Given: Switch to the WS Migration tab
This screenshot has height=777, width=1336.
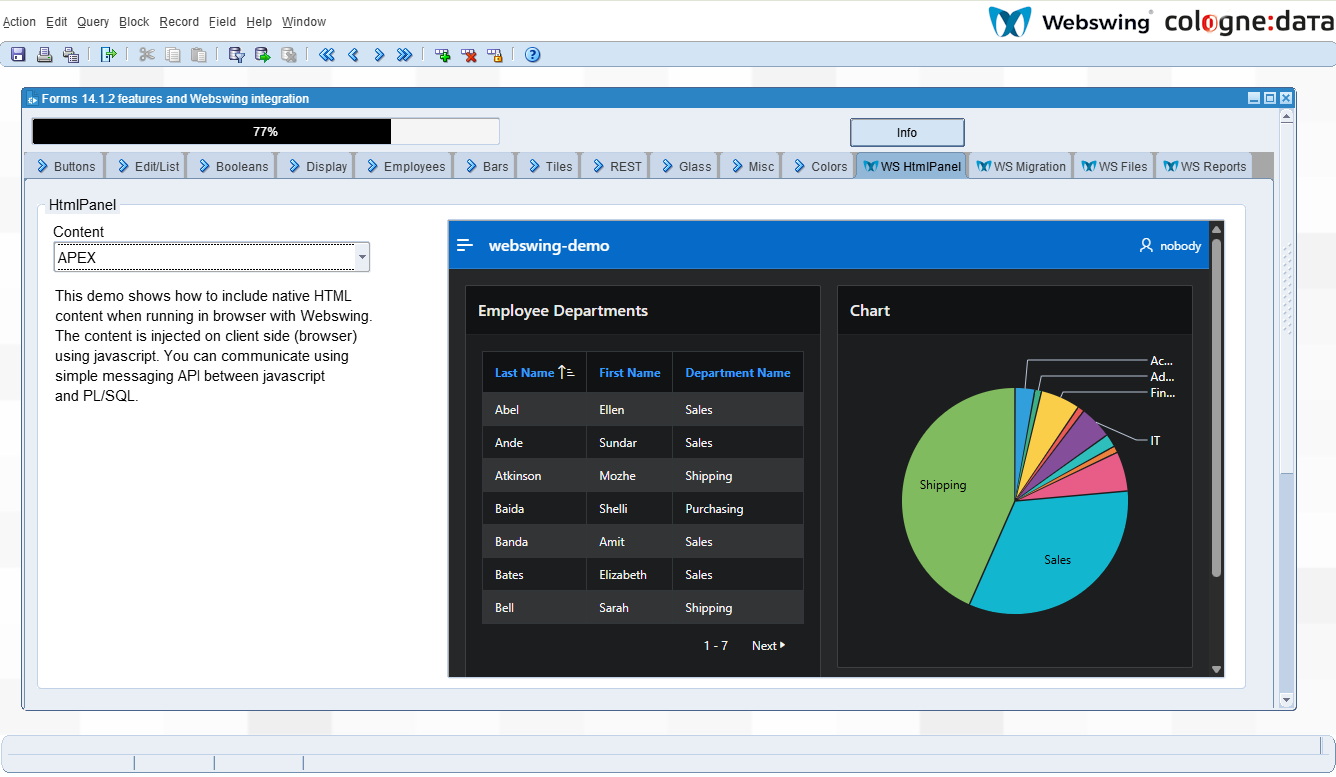Looking at the screenshot, I should [1021, 167].
